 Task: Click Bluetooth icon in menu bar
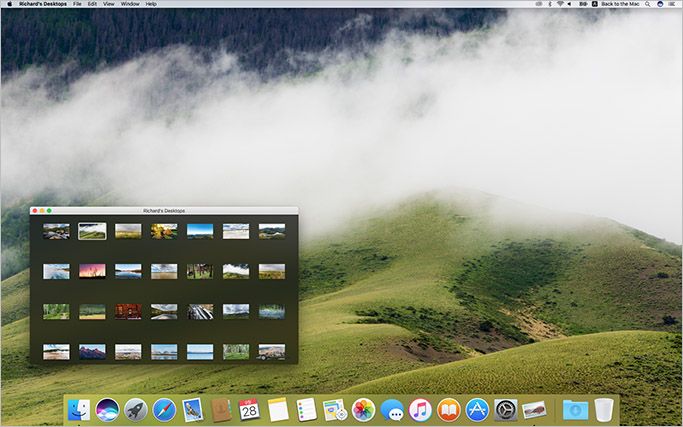pyautogui.click(x=550, y=4)
